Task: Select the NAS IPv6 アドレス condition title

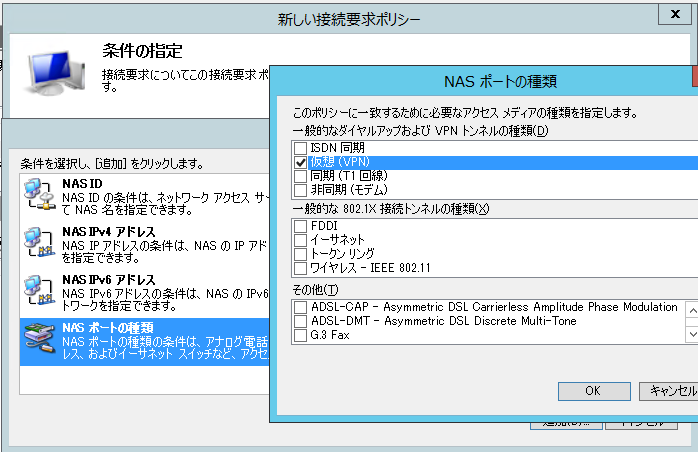Action: (109, 280)
